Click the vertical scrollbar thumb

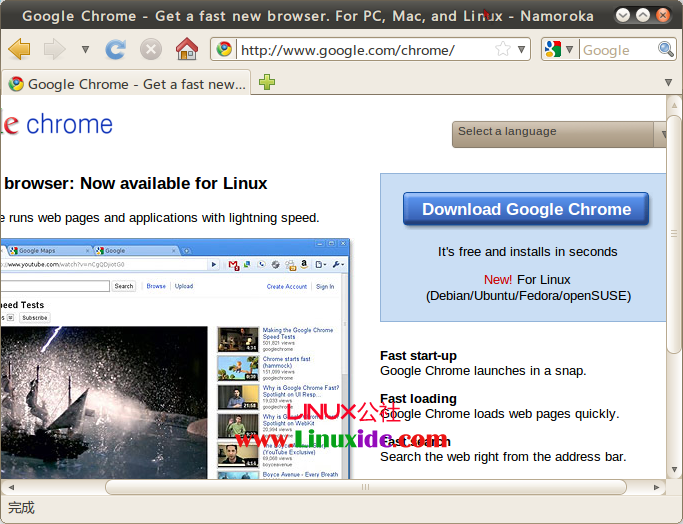pos(674,234)
